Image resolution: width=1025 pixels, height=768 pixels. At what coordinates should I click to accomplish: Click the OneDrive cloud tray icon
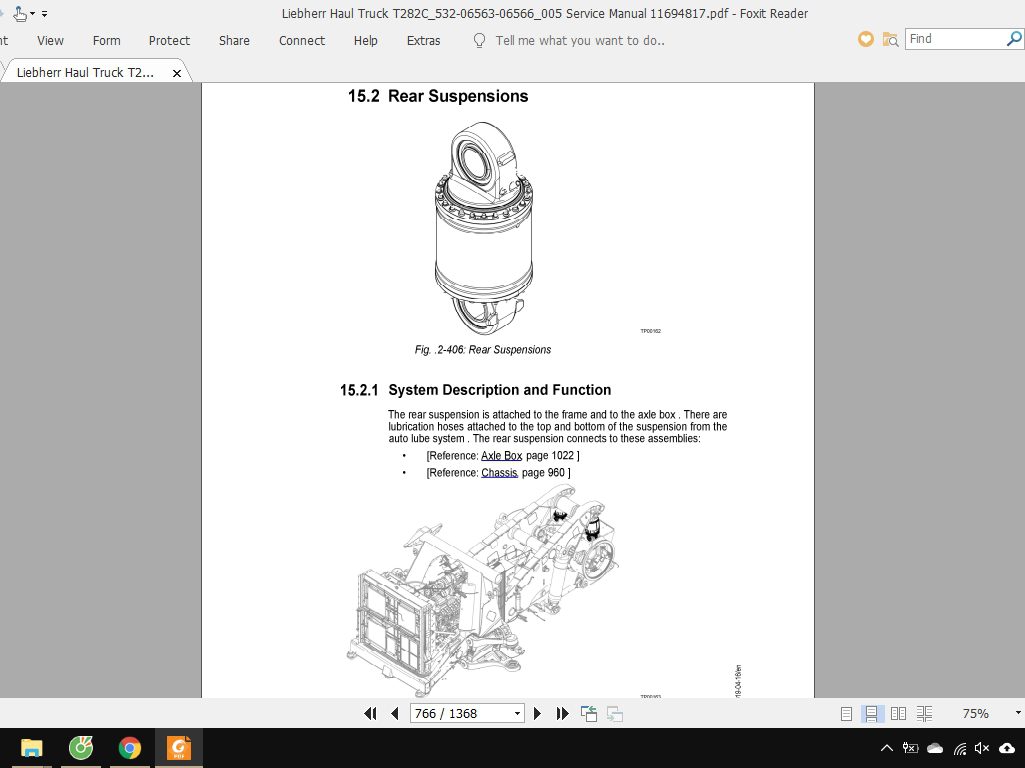click(x=935, y=748)
